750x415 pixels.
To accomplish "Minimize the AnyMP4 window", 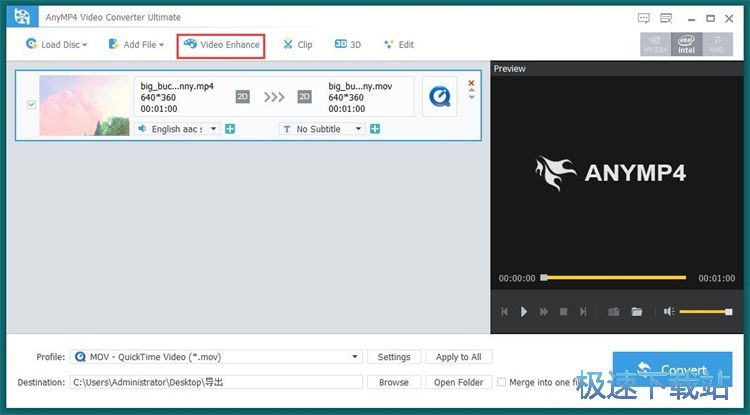I will click(691, 19).
